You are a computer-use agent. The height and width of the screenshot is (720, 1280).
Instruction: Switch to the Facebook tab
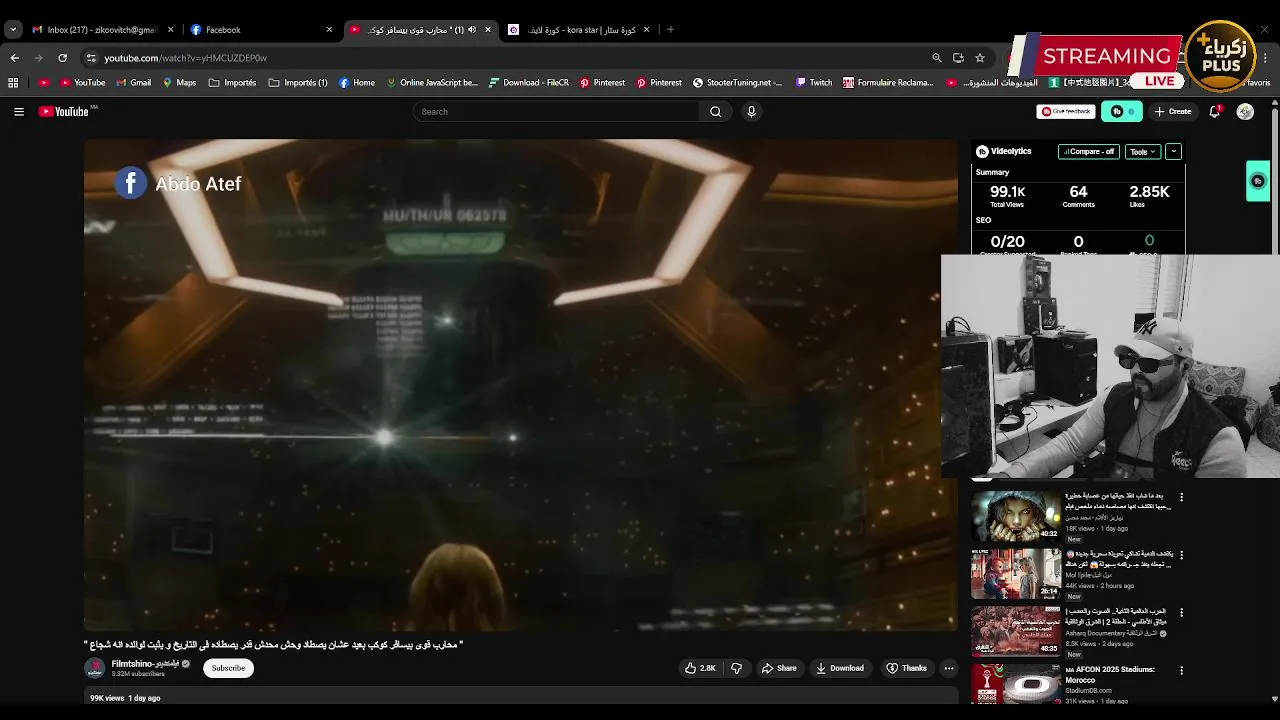tap(262, 30)
